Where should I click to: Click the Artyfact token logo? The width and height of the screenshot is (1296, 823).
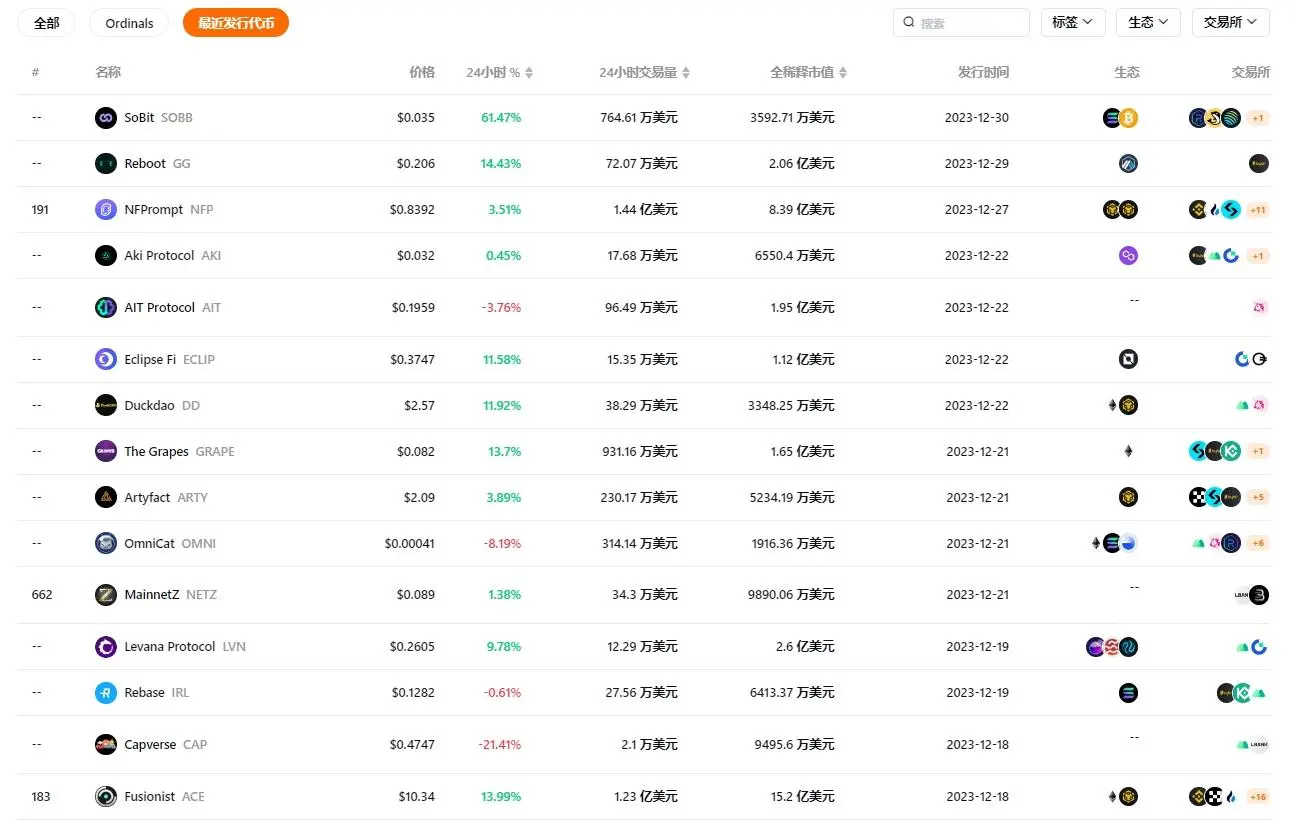coord(106,498)
